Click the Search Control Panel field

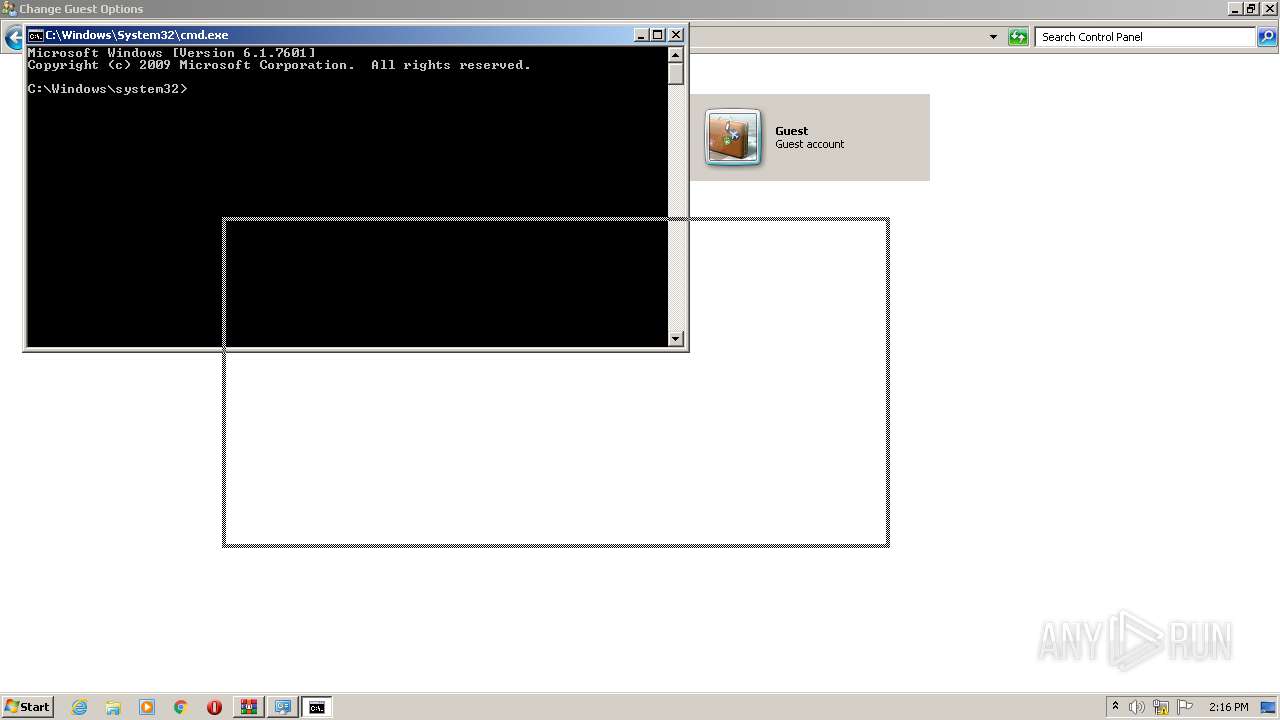1145,37
